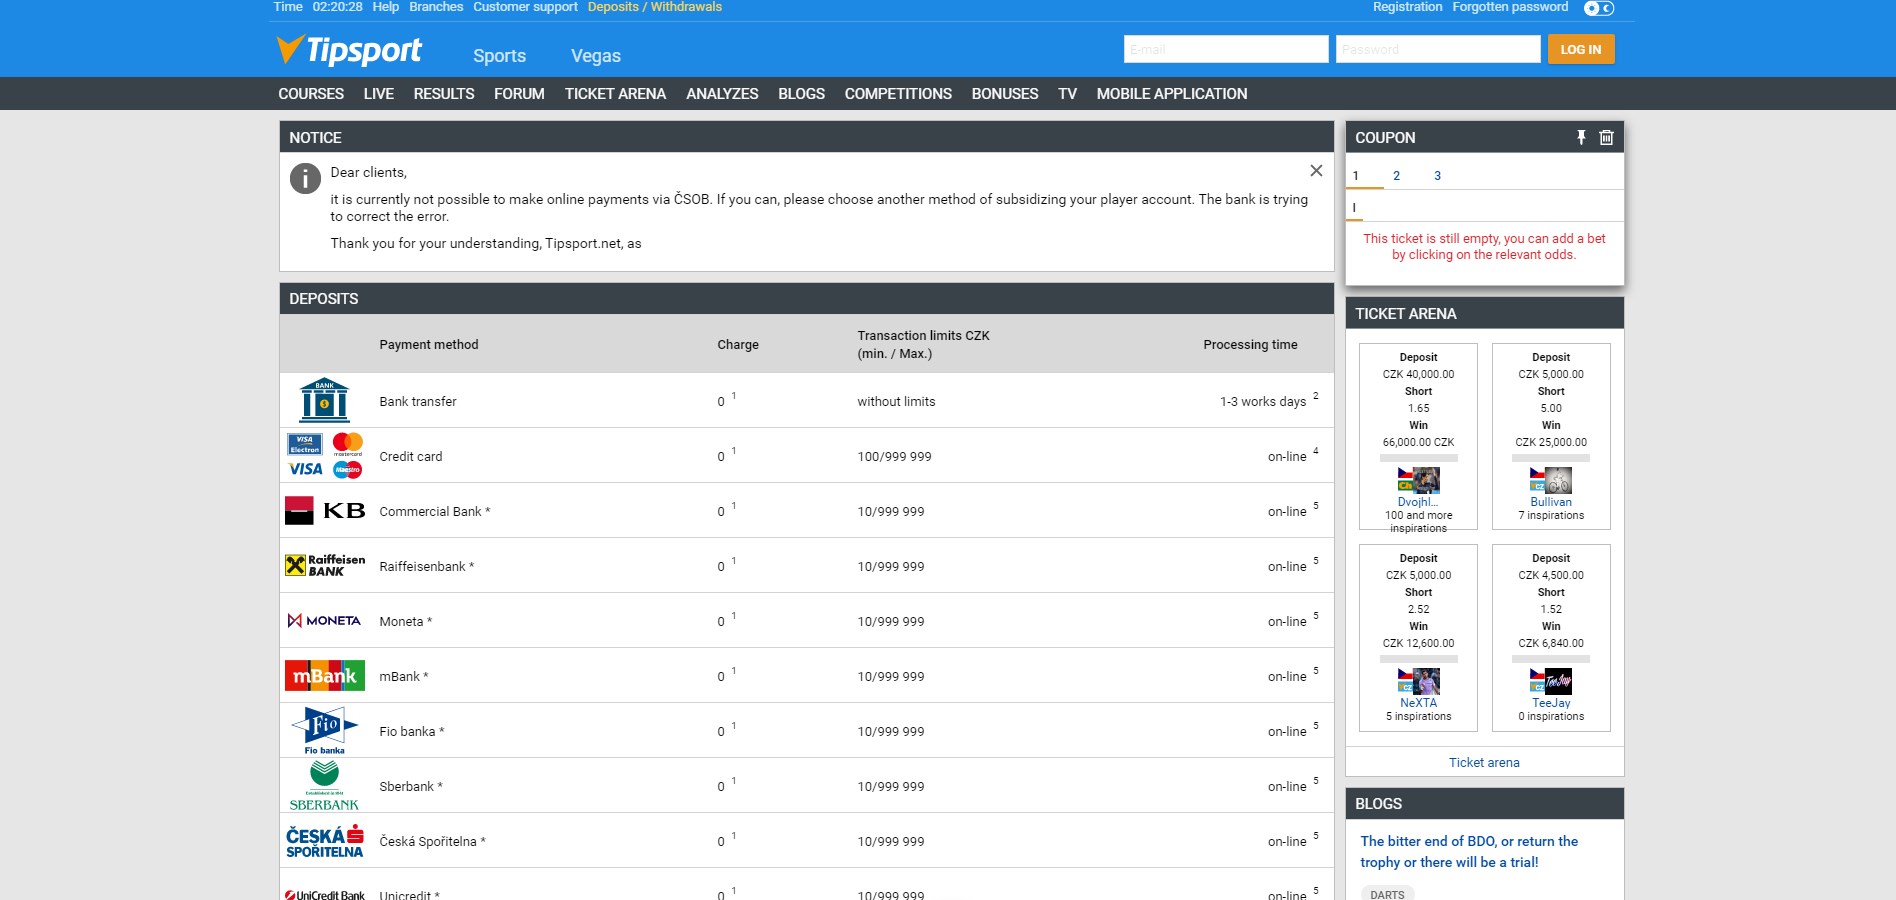Click the Sberbank logo
1896x900 pixels.
pyautogui.click(x=324, y=785)
